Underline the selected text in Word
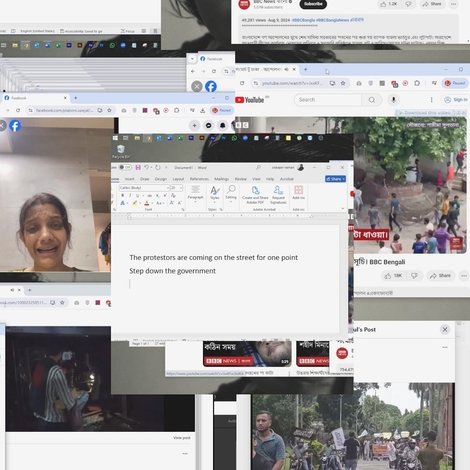Screen dimensions: 470x470 click(x=137, y=195)
